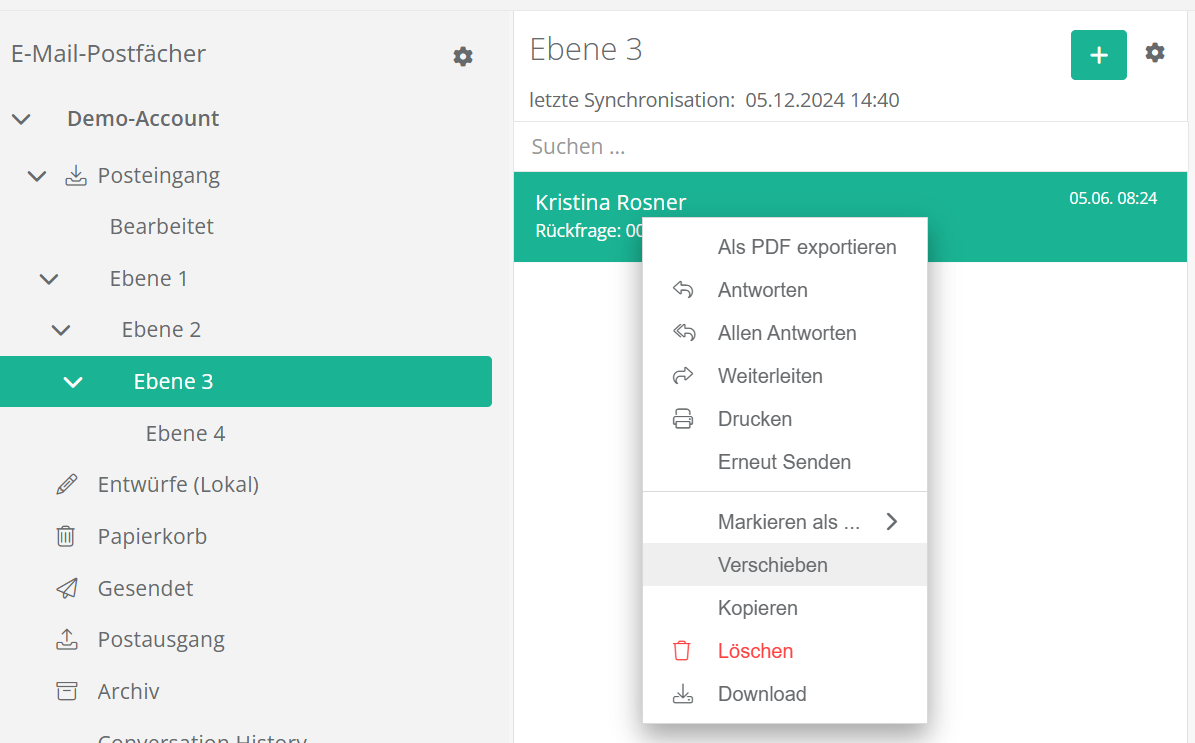Viewport: 1195px width, 743px height.
Task: Click the double-arrow Allen Antworten icon
Action: point(683,333)
